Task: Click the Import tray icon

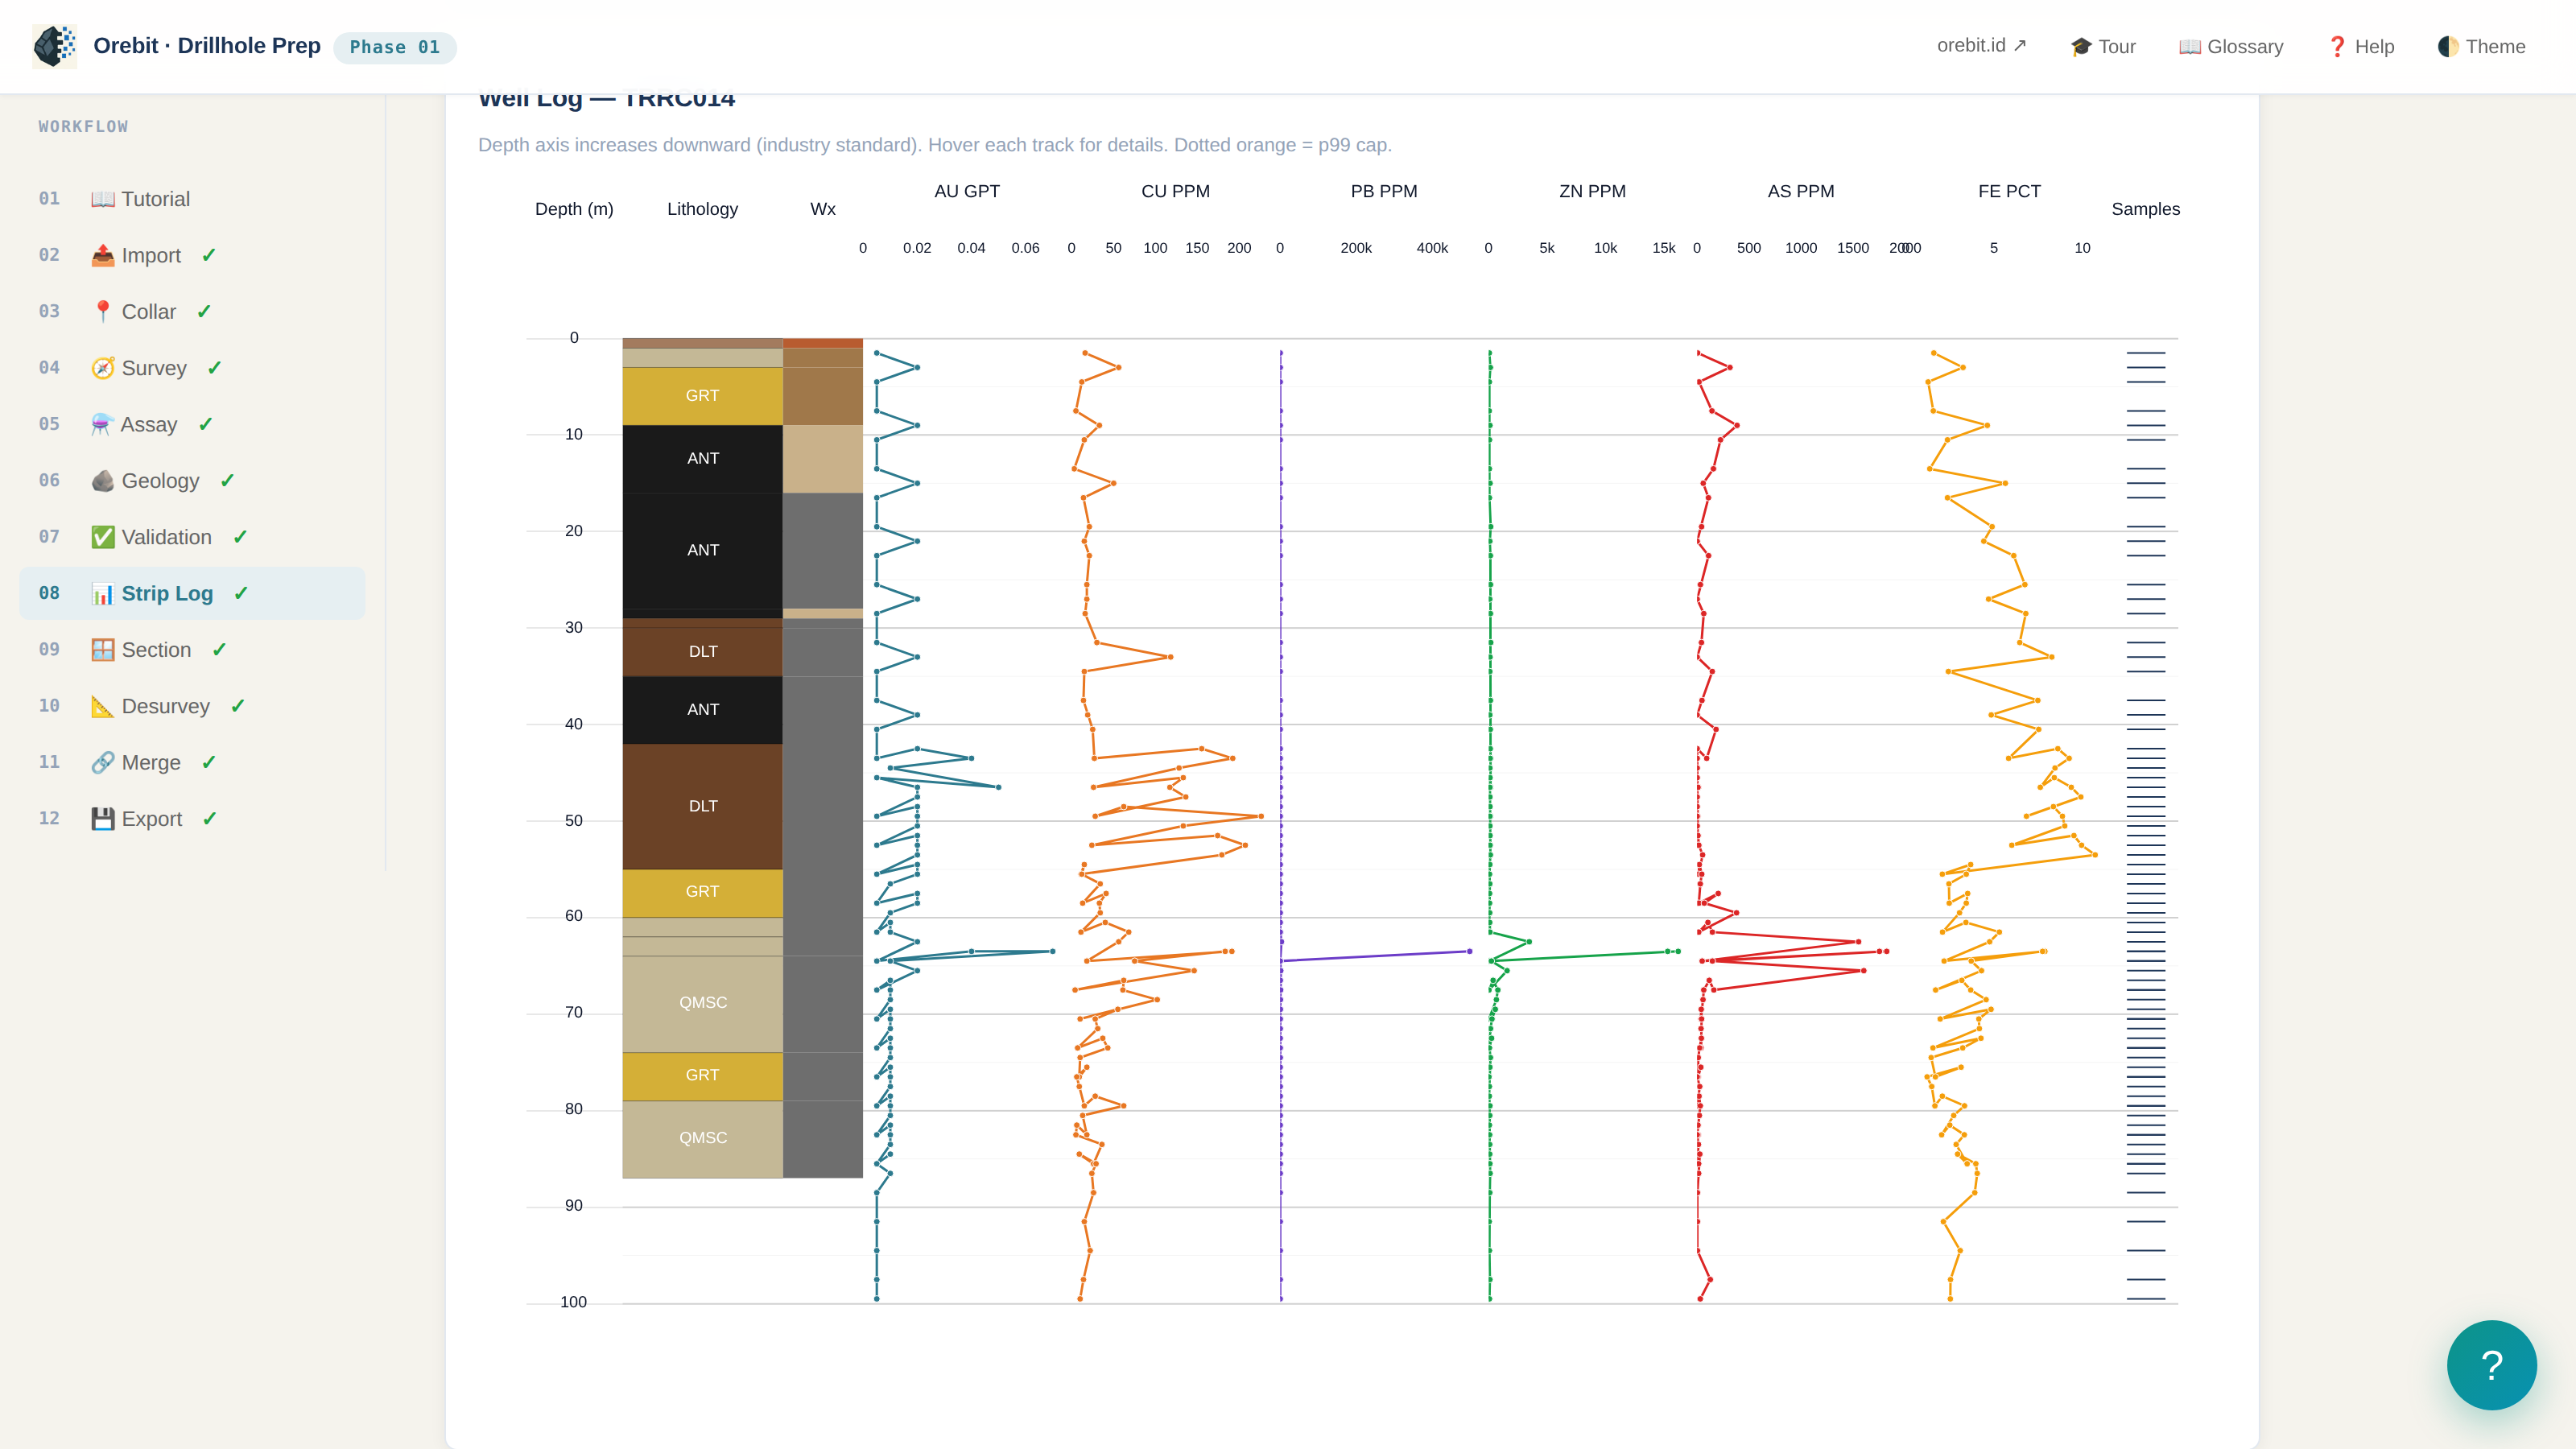Action: click(x=103, y=255)
